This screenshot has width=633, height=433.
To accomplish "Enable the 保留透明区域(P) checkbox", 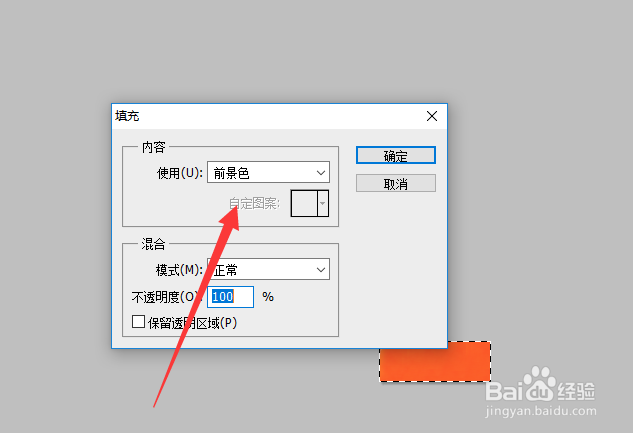I will 138,322.
